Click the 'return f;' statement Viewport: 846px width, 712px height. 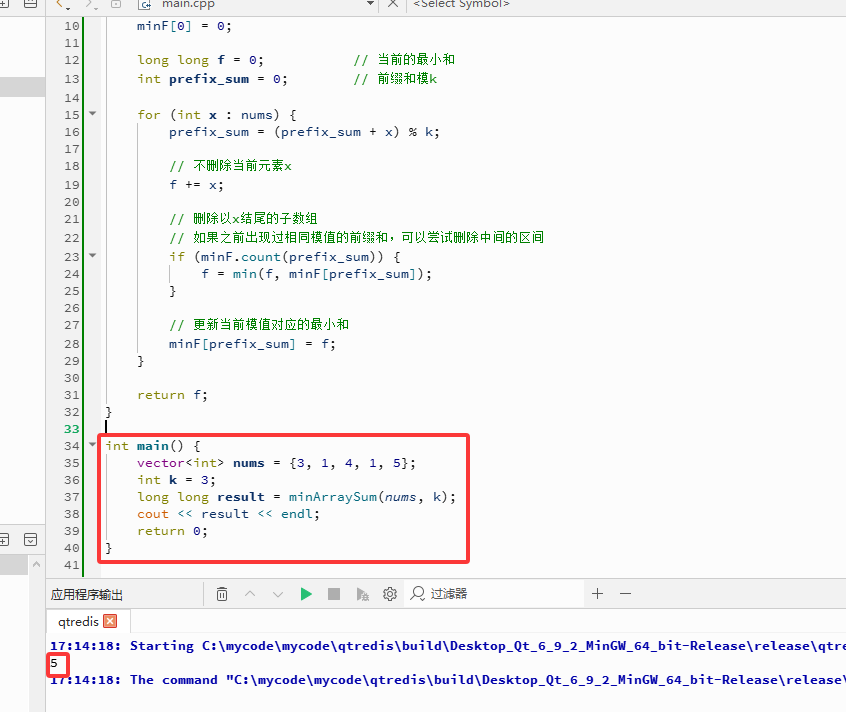172,395
